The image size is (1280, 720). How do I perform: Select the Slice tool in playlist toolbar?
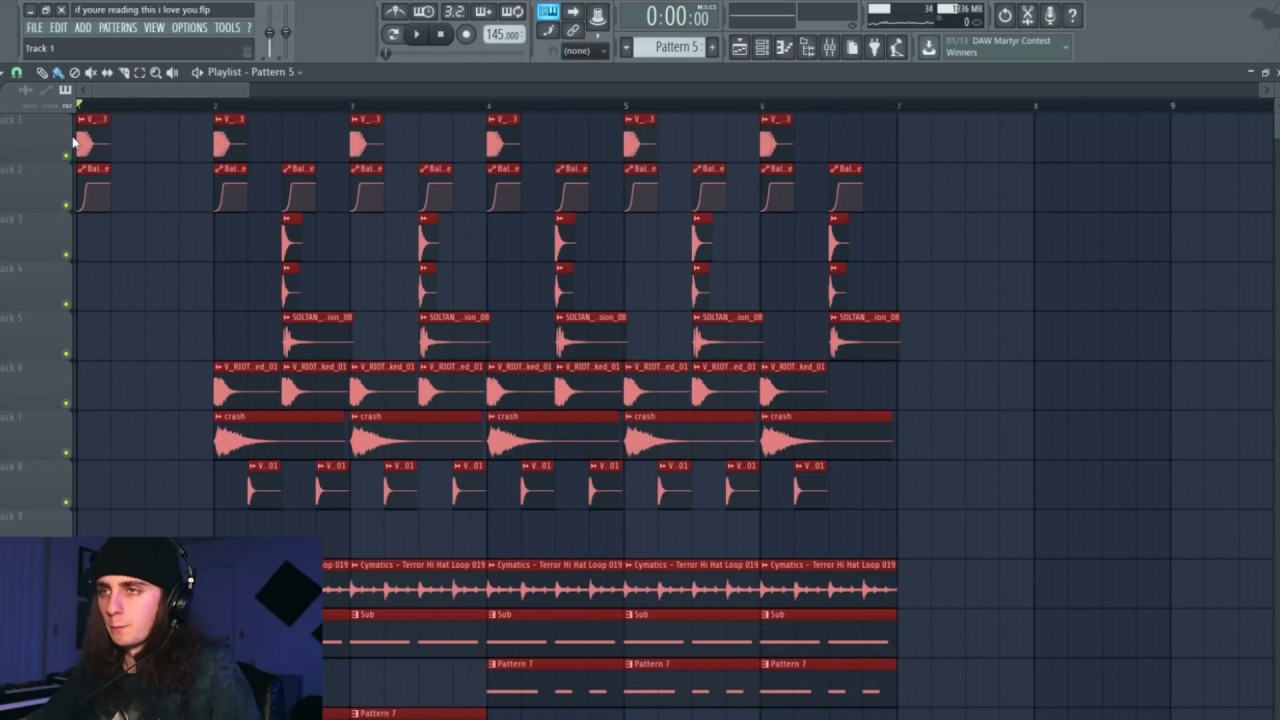[124, 72]
